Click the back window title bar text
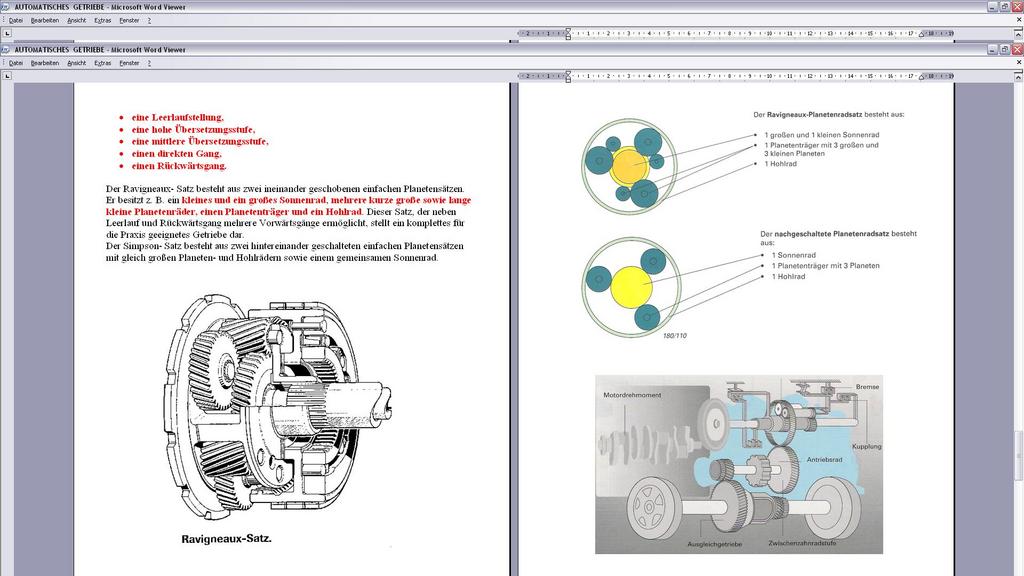Viewport: 1024px width, 576px height. 100,7
